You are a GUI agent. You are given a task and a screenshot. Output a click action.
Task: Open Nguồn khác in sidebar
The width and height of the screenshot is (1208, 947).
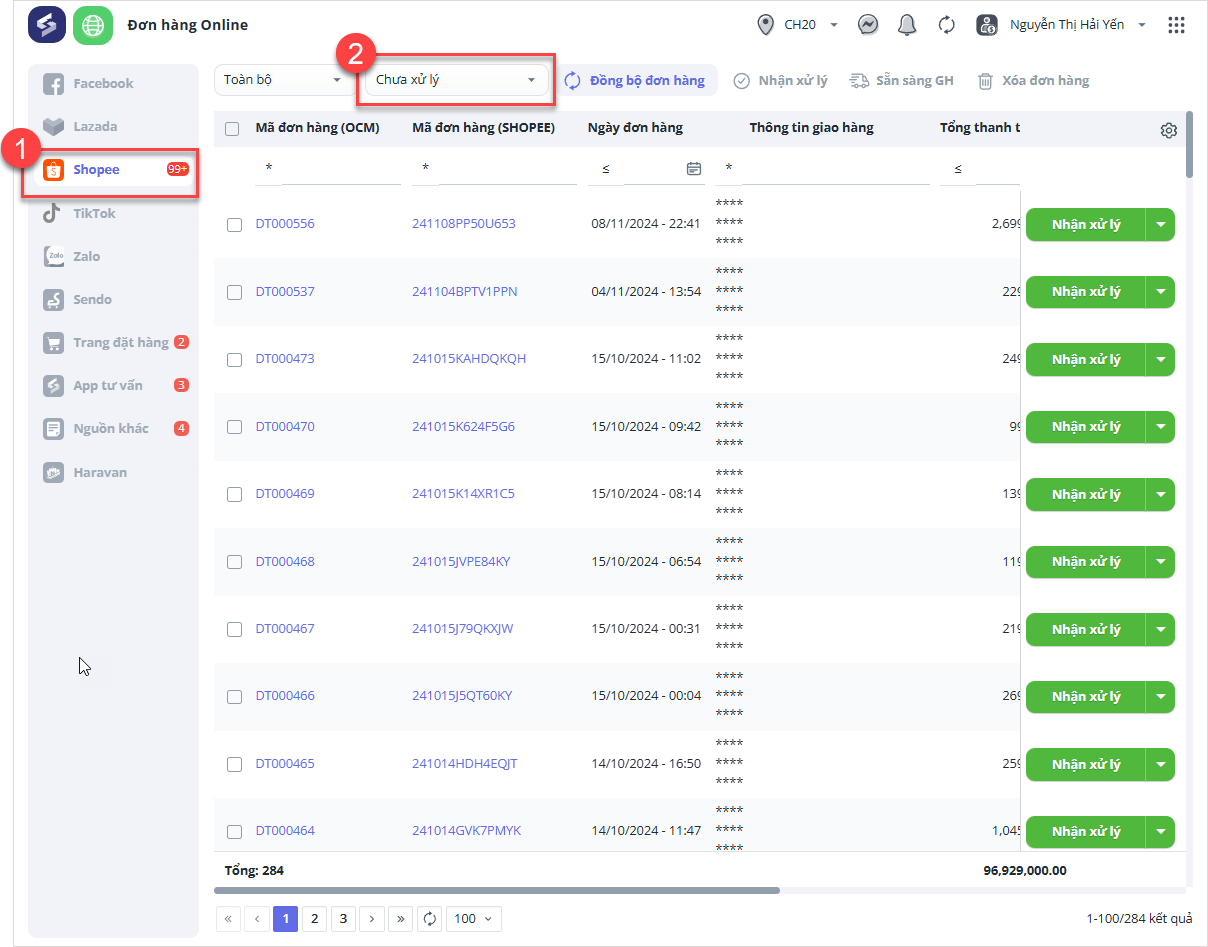click(114, 428)
